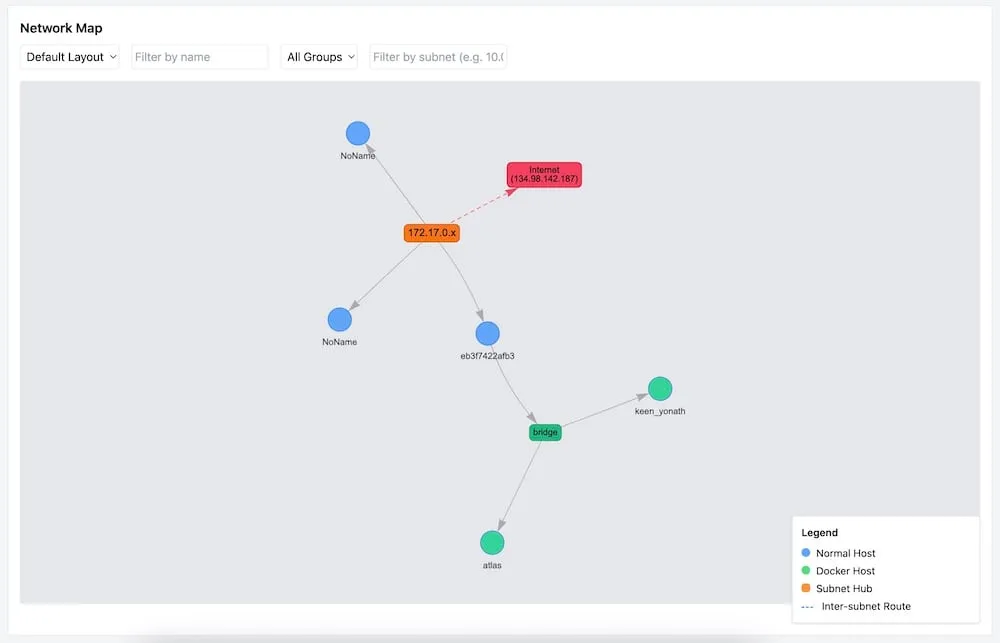
Task: Select the lower NoName host node
Action: click(340, 320)
